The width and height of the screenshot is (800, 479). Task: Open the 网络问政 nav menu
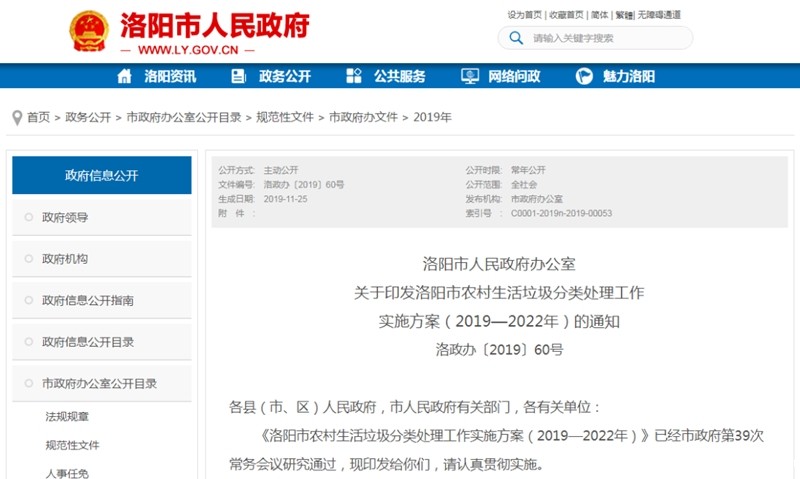pyautogui.click(x=514, y=76)
